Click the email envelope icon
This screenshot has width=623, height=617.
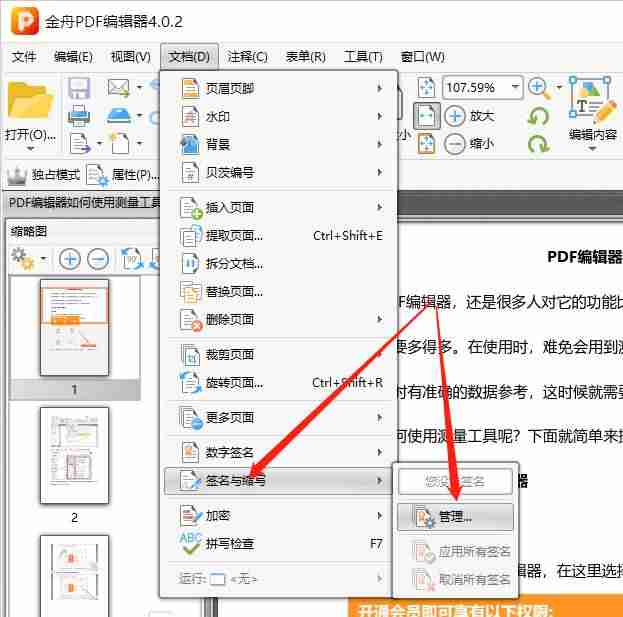pos(118,88)
